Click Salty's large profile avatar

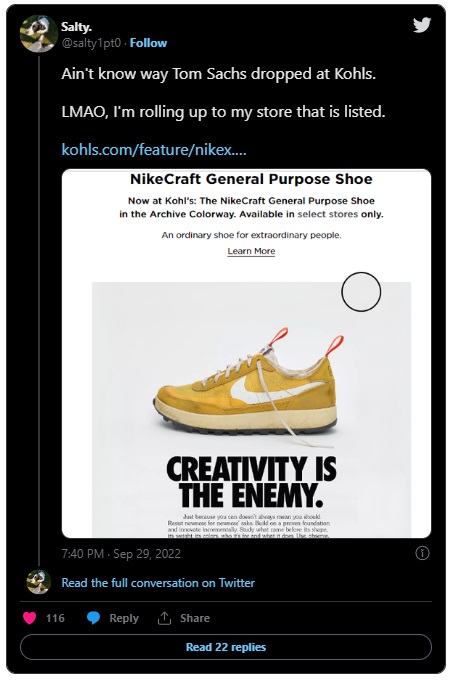click(x=39, y=34)
